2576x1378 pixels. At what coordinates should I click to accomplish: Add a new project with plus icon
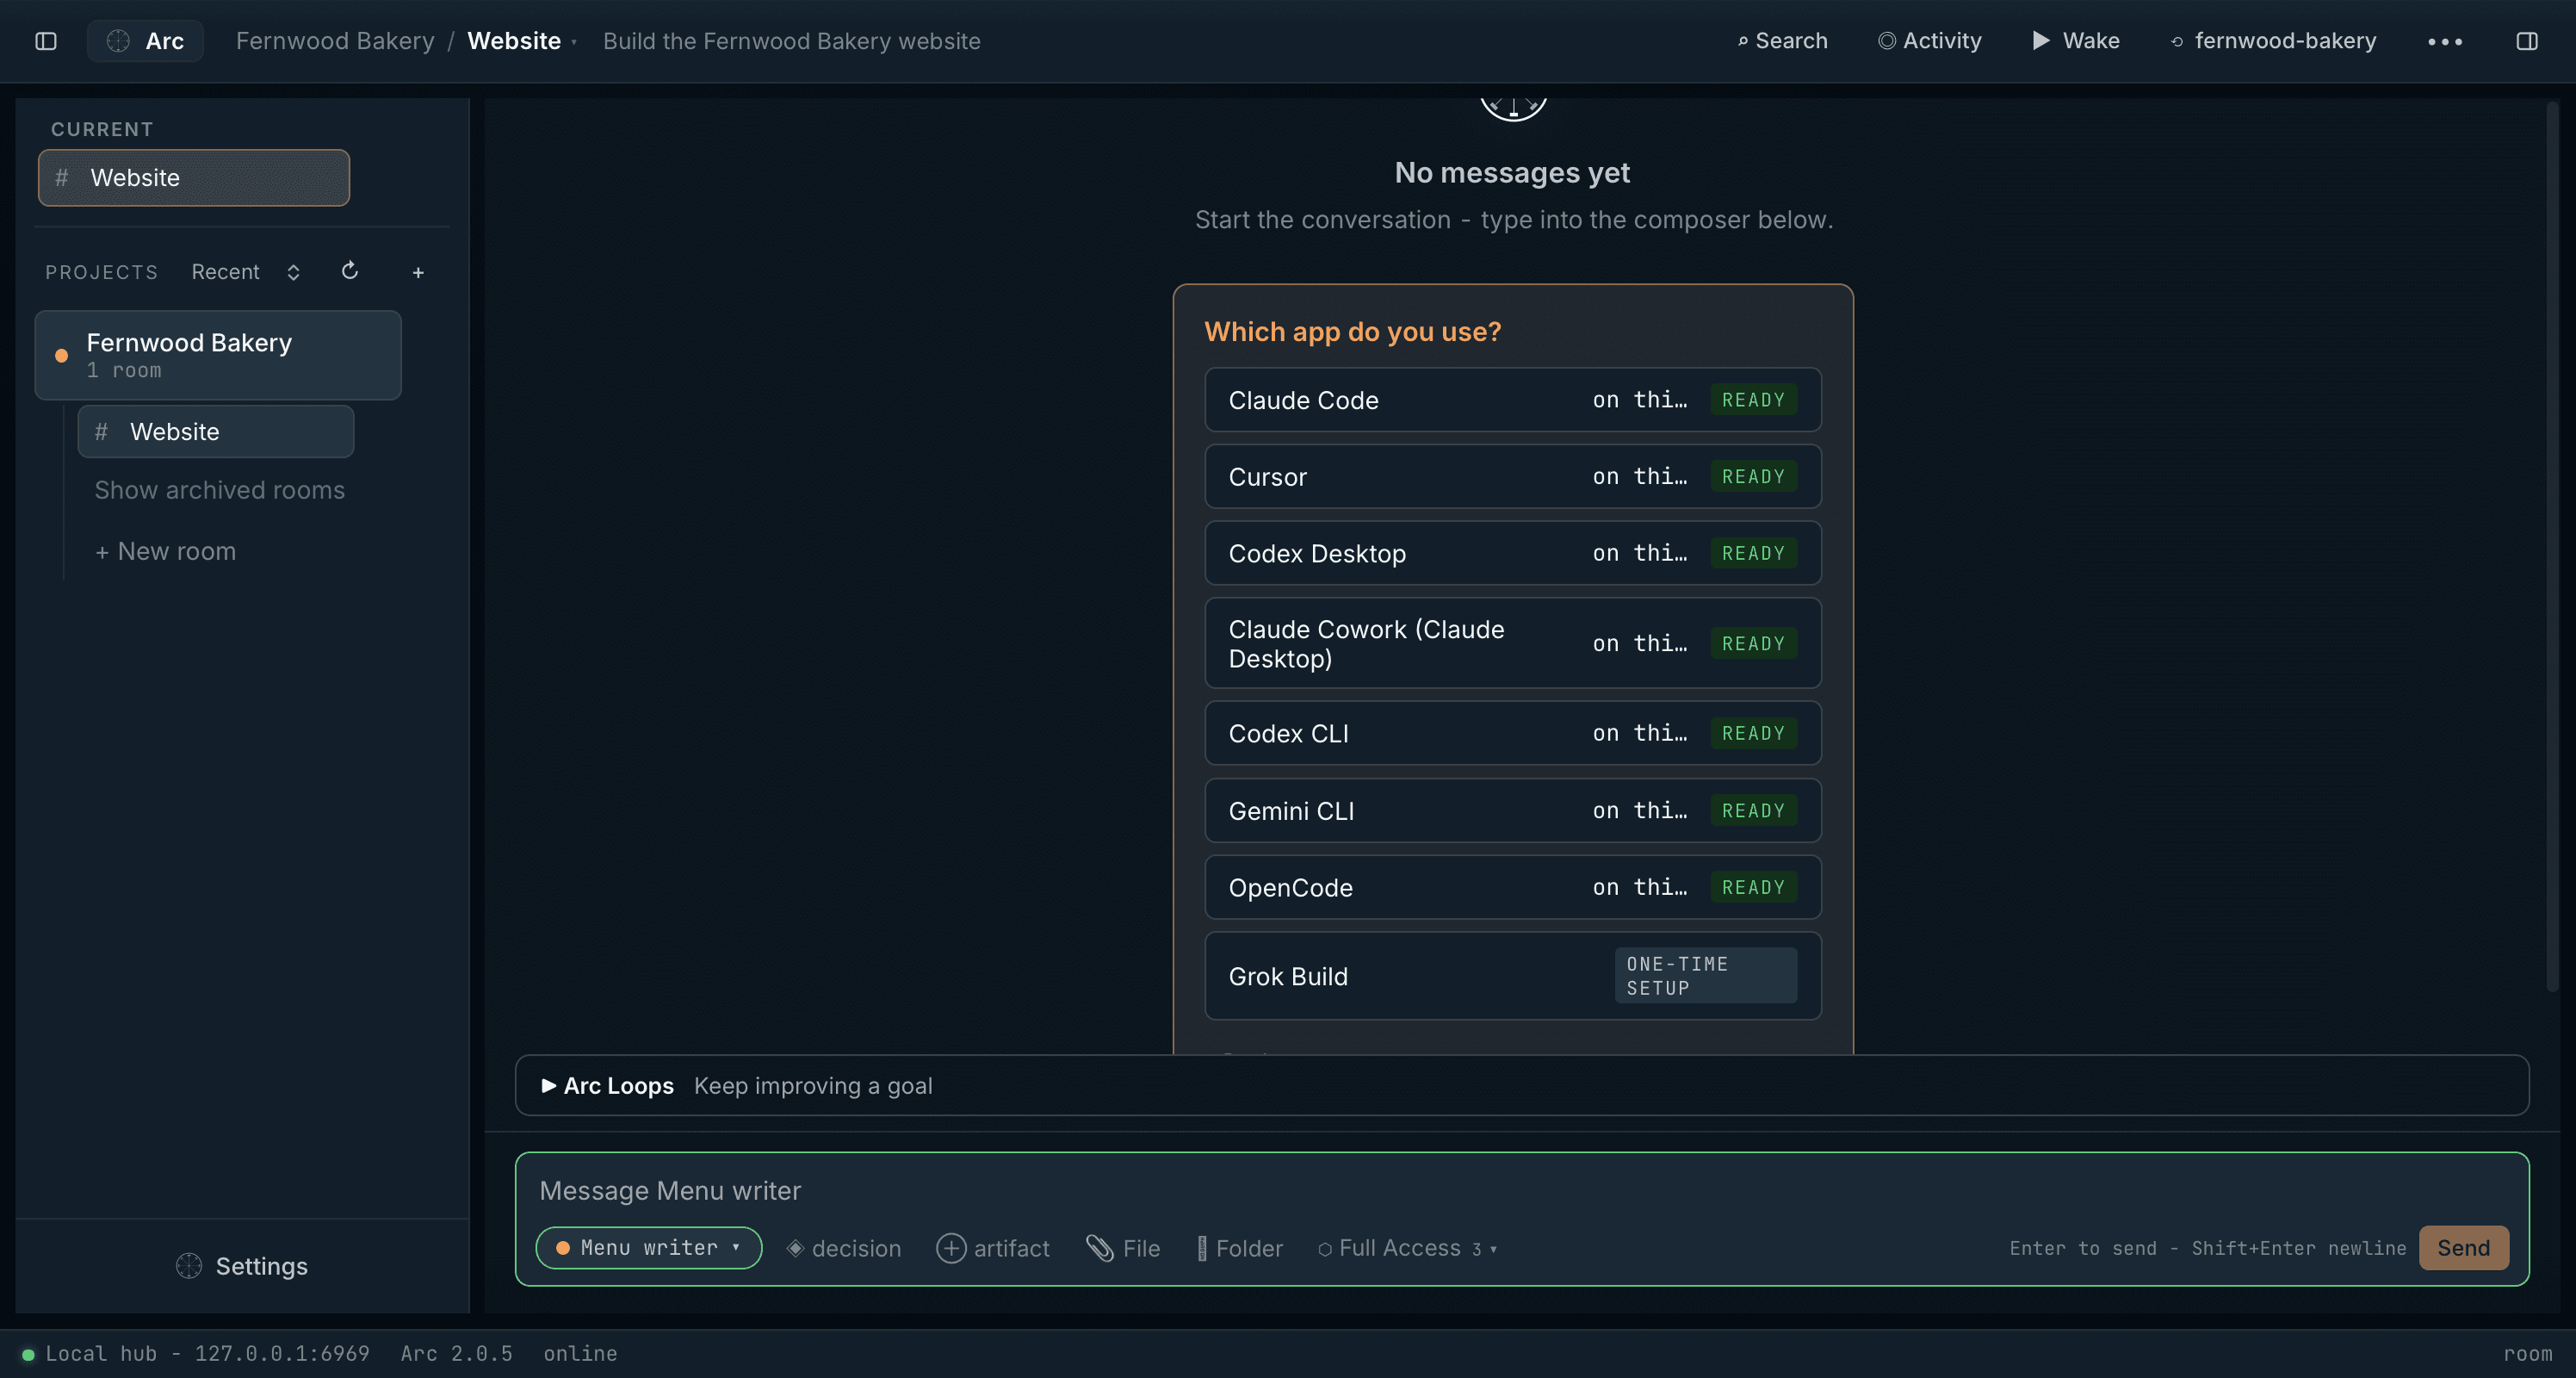tap(418, 272)
